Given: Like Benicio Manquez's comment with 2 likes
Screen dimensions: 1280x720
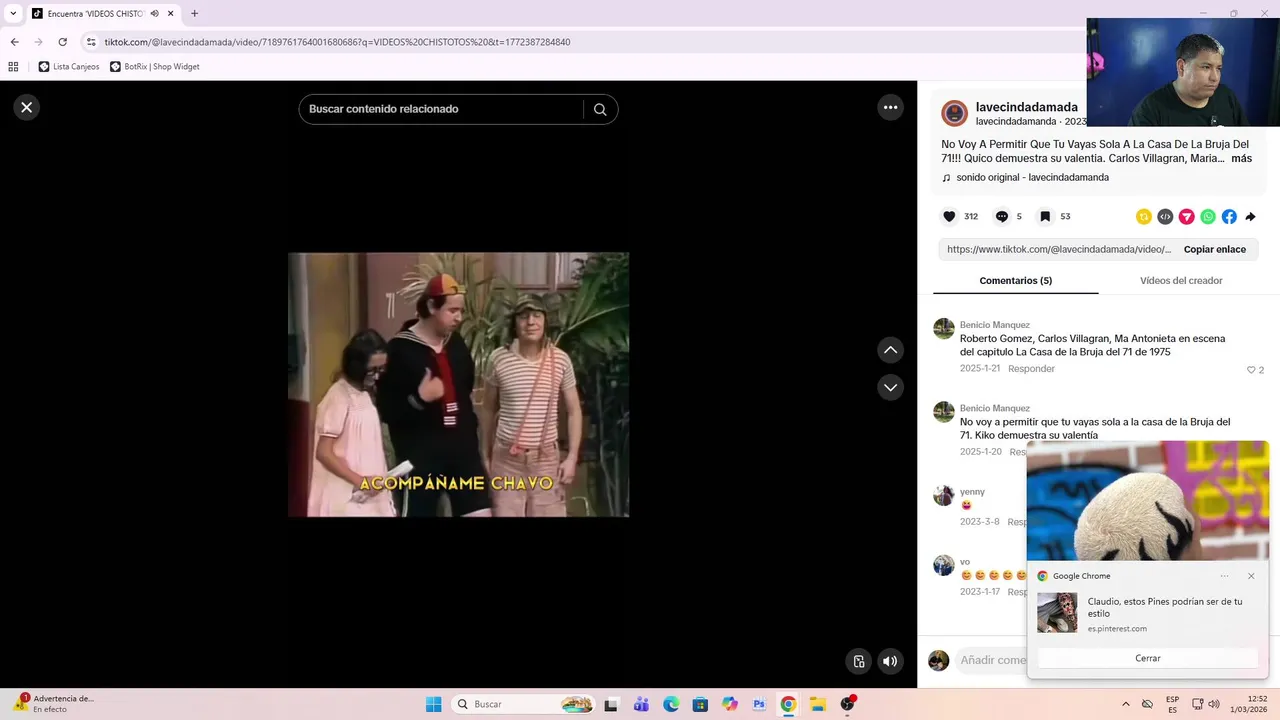Looking at the screenshot, I should coord(1250,370).
